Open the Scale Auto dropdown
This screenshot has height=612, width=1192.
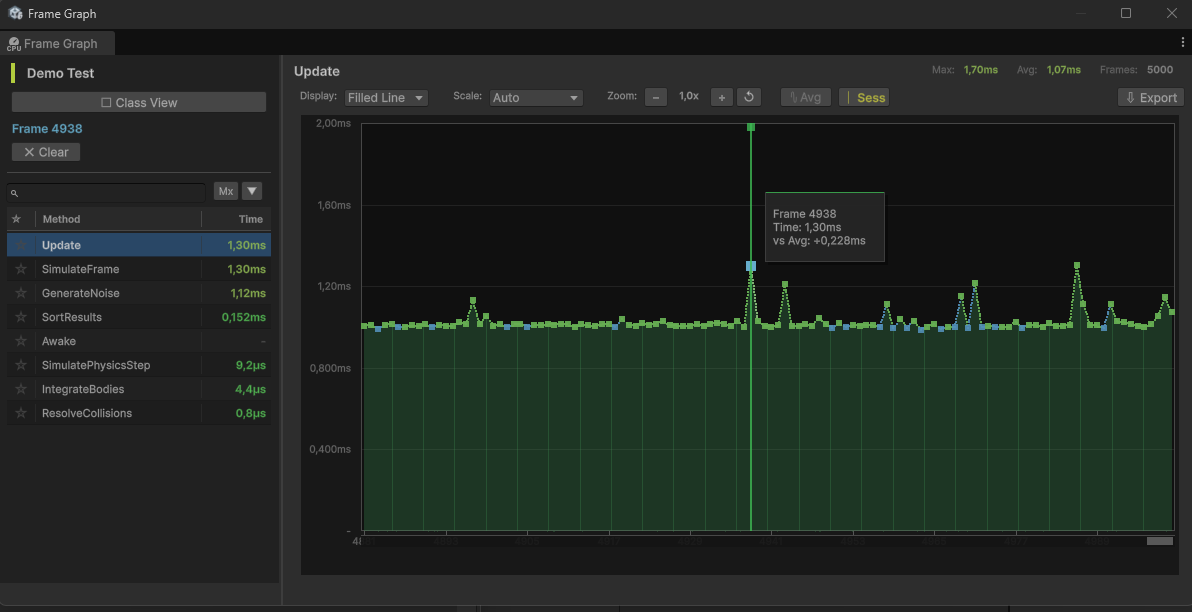536,97
